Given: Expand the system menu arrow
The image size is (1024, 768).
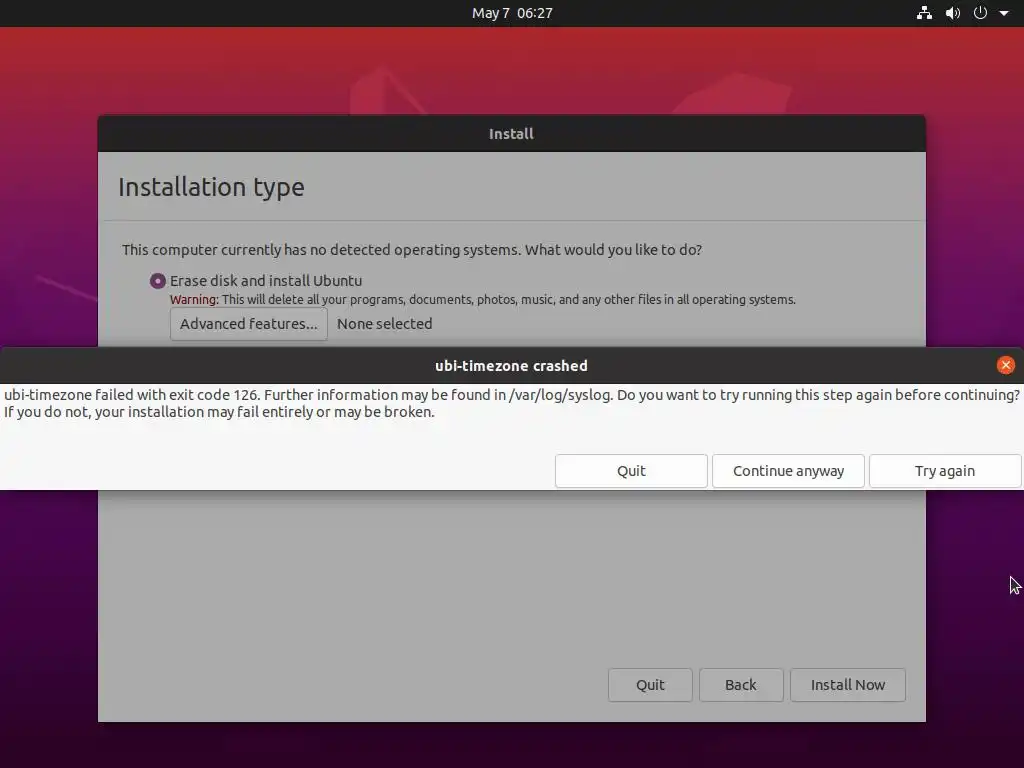Looking at the screenshot, I should coord(1004,13).
